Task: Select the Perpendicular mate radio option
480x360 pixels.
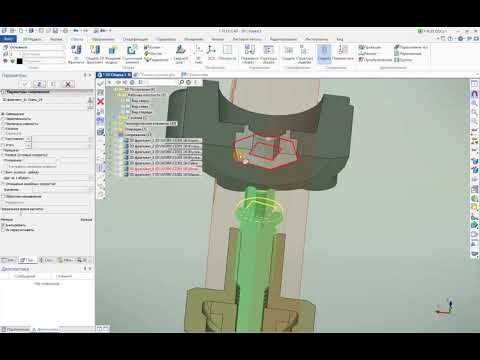Action: pyautogui.click(x=20, y=124)
